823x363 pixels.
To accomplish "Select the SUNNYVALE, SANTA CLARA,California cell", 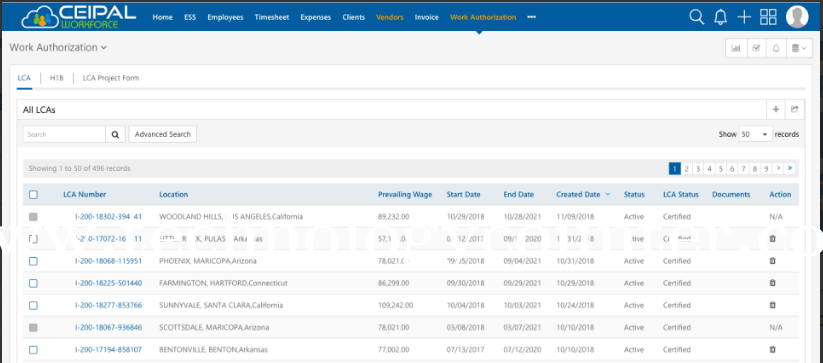I will coord(221,305).
